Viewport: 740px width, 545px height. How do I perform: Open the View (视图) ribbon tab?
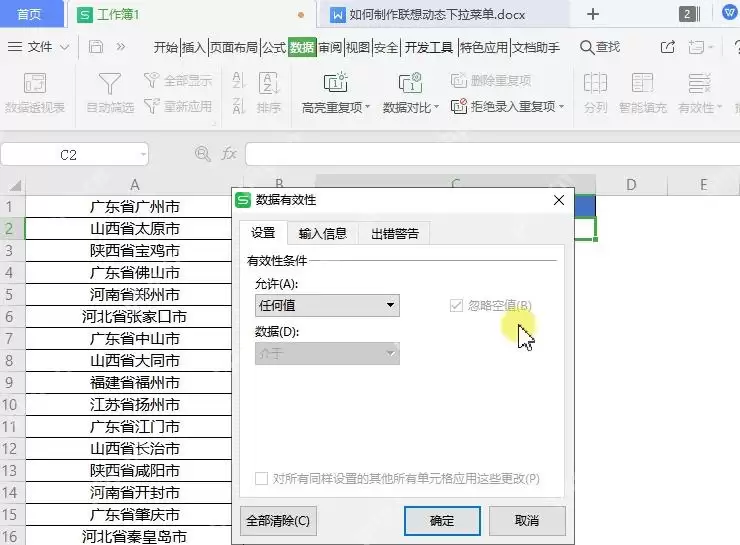pyautogui.click(x=358, y=47)
